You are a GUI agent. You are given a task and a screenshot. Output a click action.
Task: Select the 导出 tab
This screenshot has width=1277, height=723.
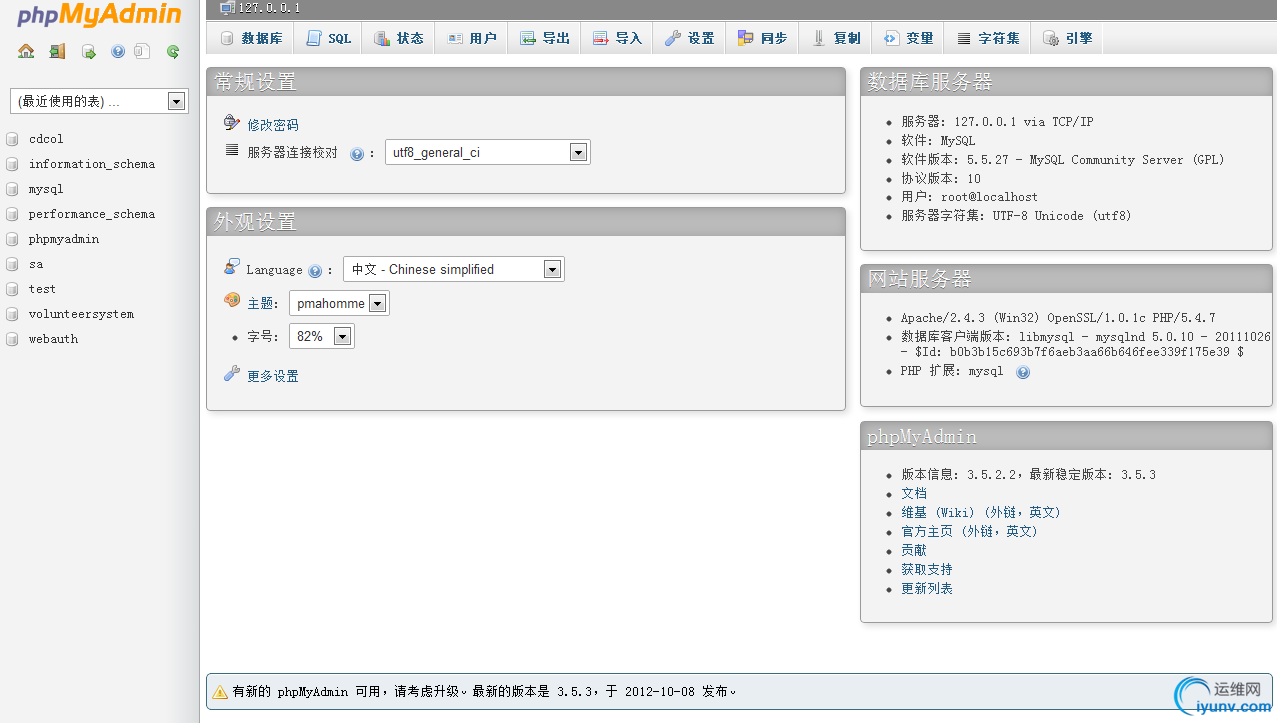544,38
